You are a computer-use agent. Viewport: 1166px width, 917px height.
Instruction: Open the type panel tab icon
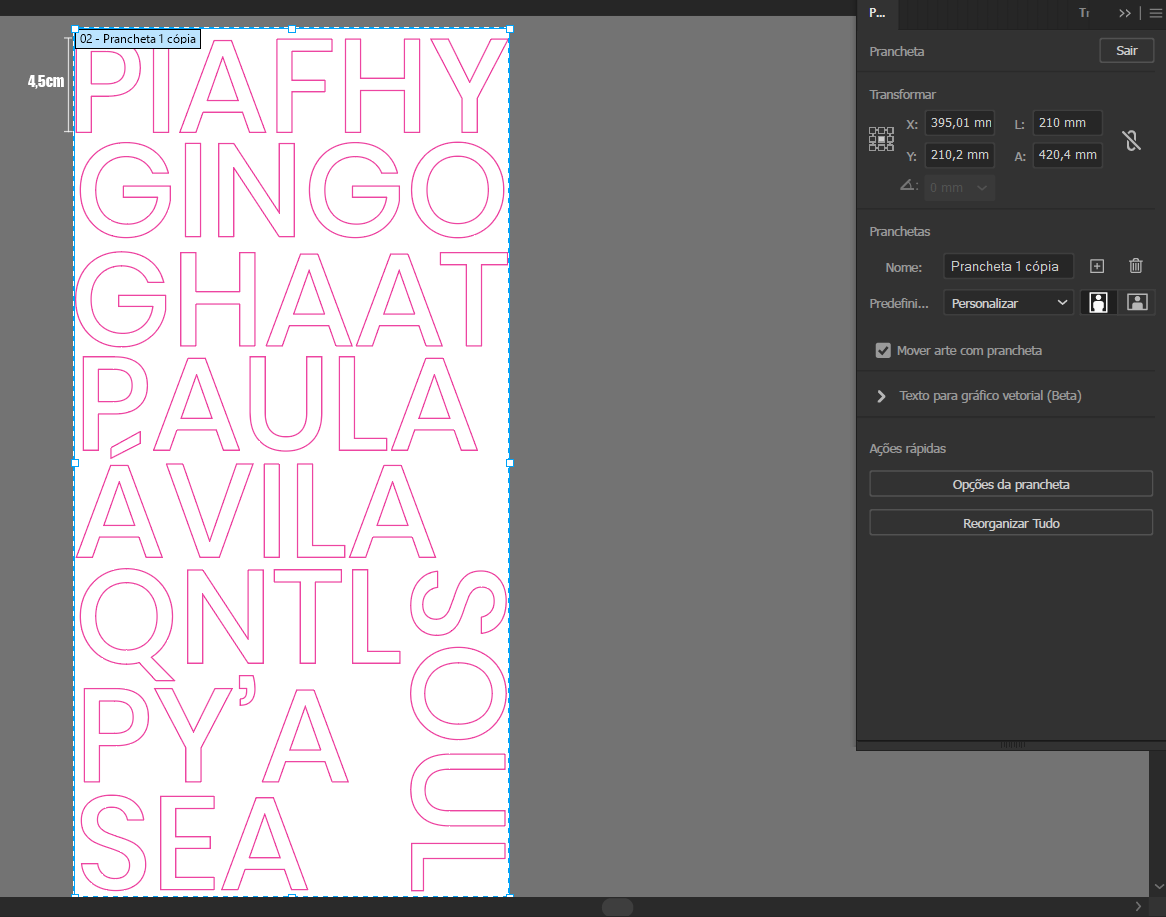[1084, 13]
